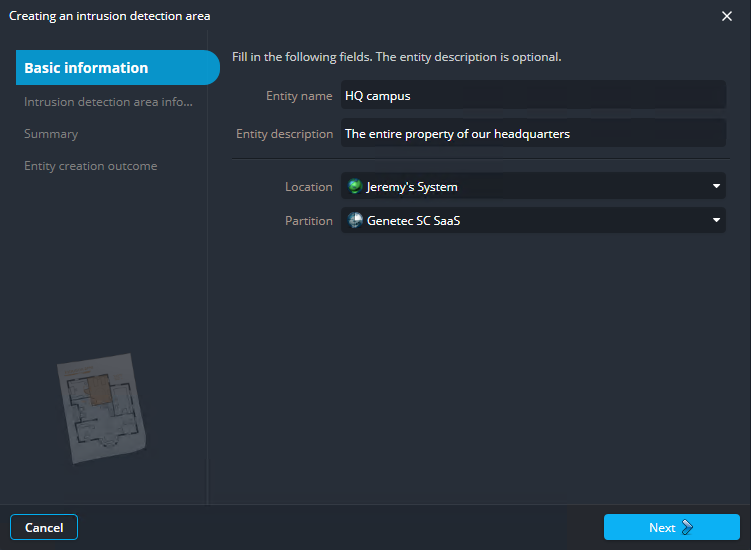Image resolution: width=751 pixels, height=550 pixels.
Task: Switch to the Summary step
Action: click(x=51, y=134)
